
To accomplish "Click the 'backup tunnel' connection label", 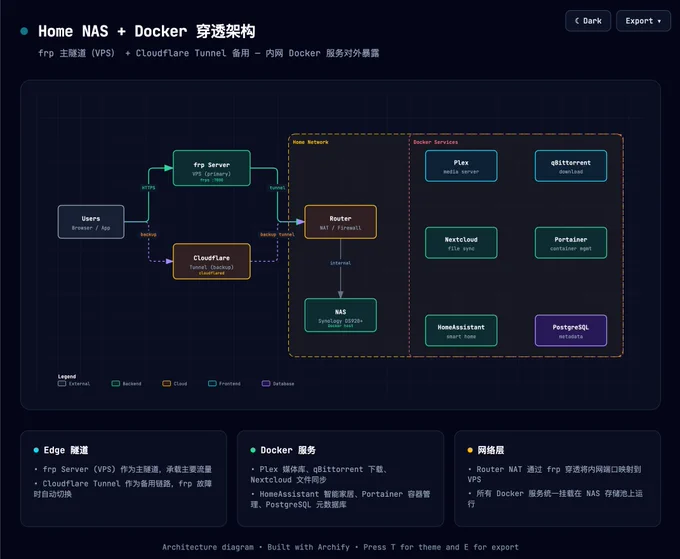I will pos(277,235).
